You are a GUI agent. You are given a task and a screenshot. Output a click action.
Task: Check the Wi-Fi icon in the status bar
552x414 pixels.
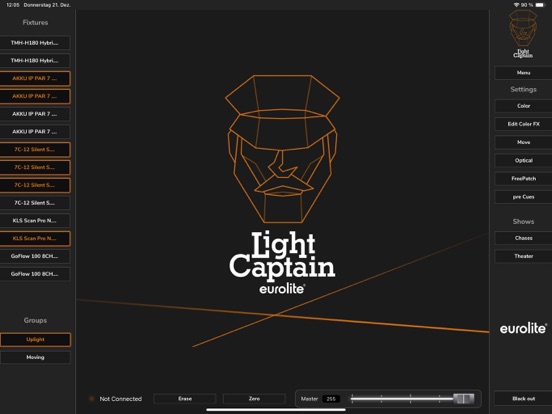click(x=516, y=5)
